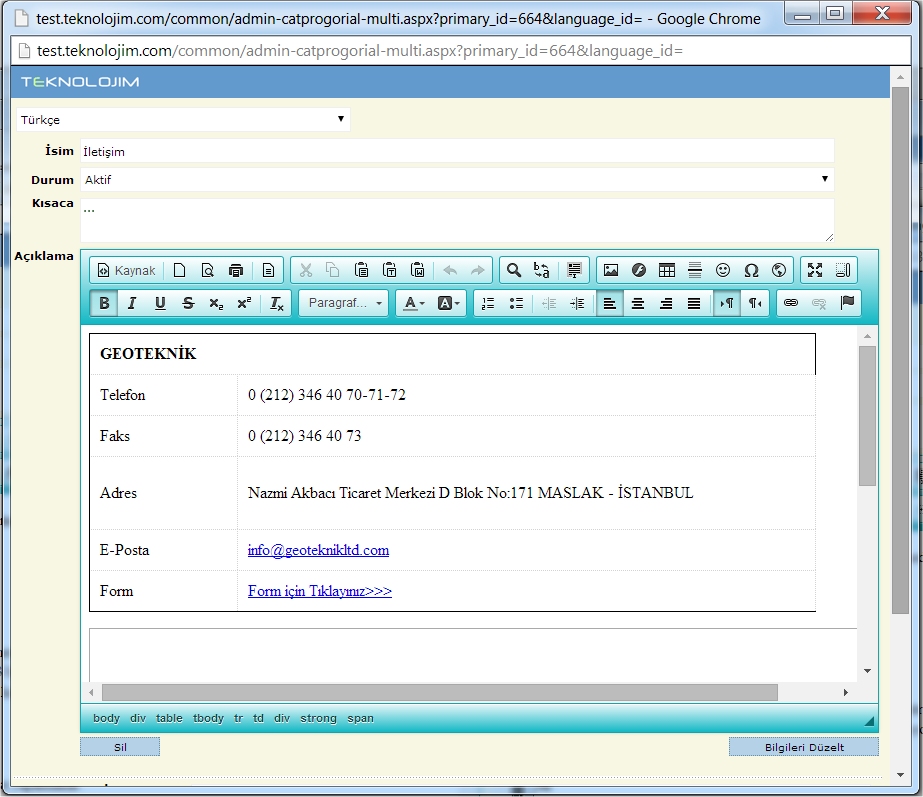Toggle numbered list
Viewport: 923px width, 797px height.
coord(488,303)
